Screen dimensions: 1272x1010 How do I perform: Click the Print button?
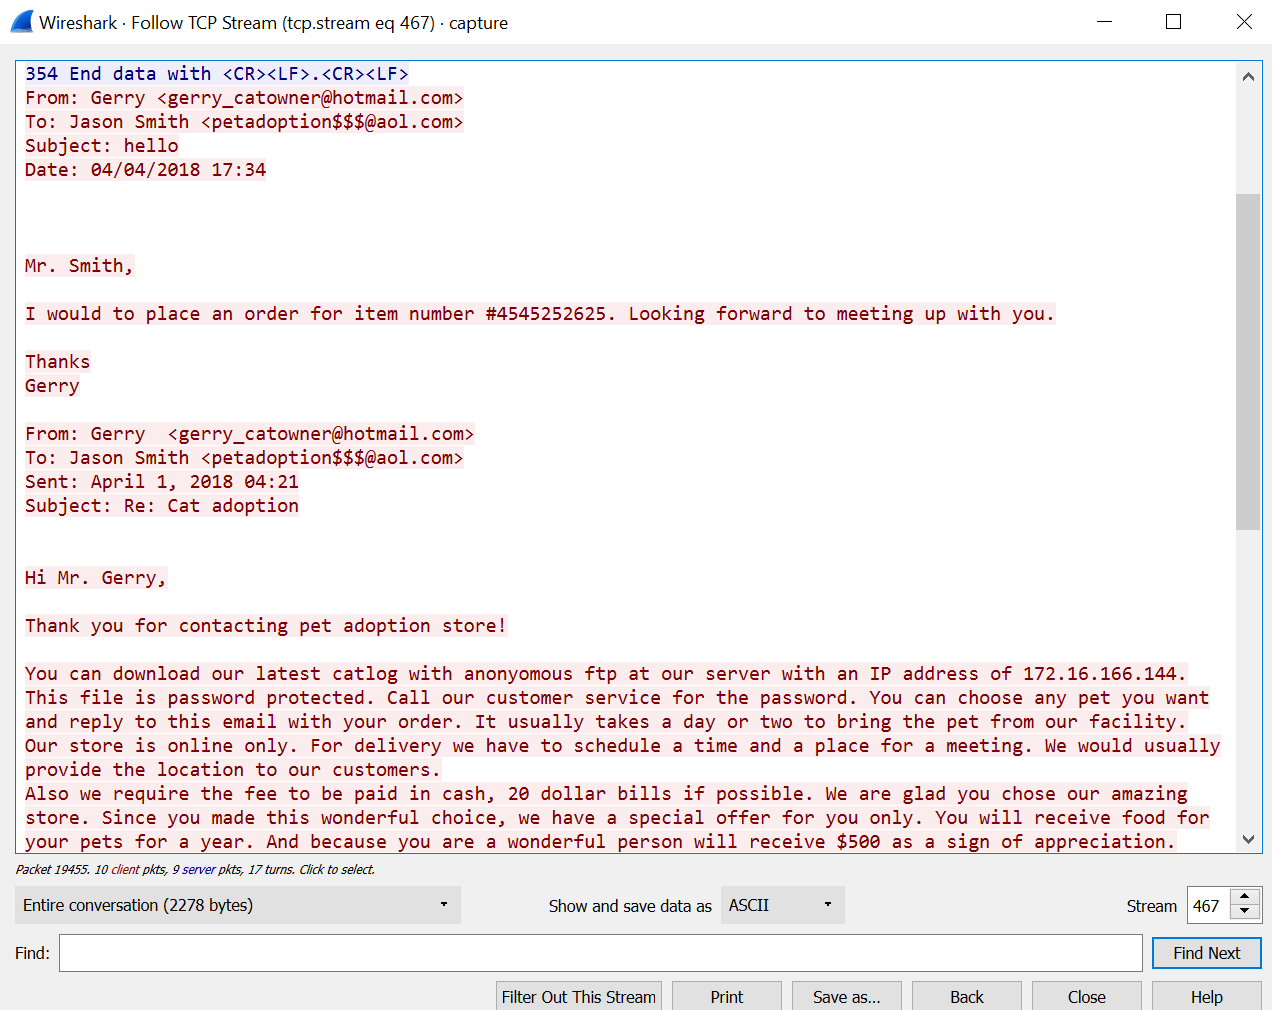coord(727,996)
